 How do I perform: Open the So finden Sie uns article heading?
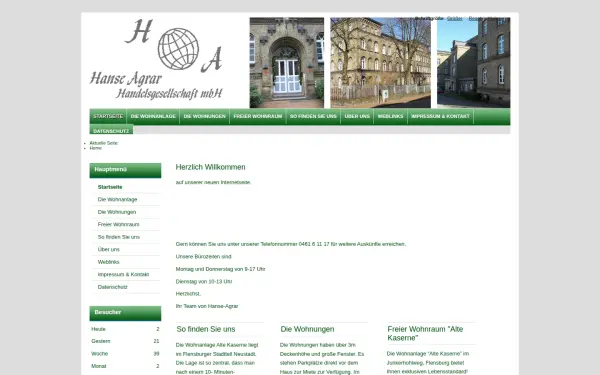(206, 329)
